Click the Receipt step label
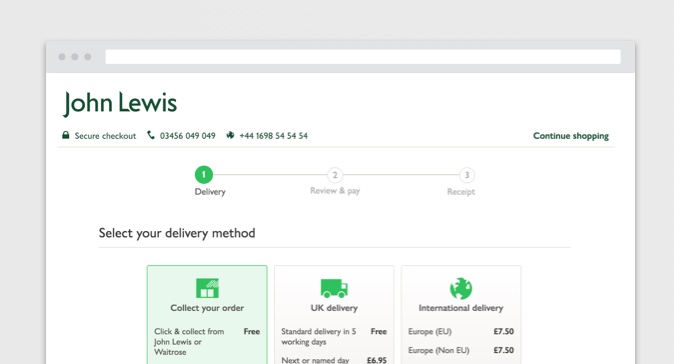 coord(461,192)
